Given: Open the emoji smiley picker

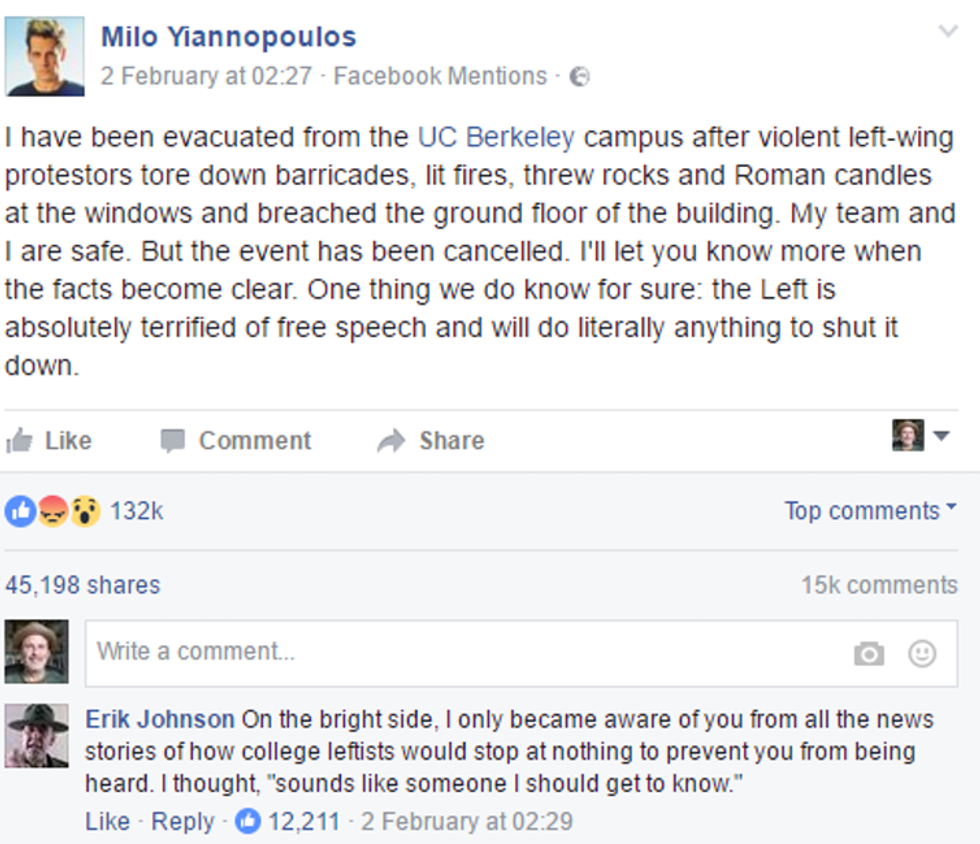Looking at the screenshot, I should [922, 654].
